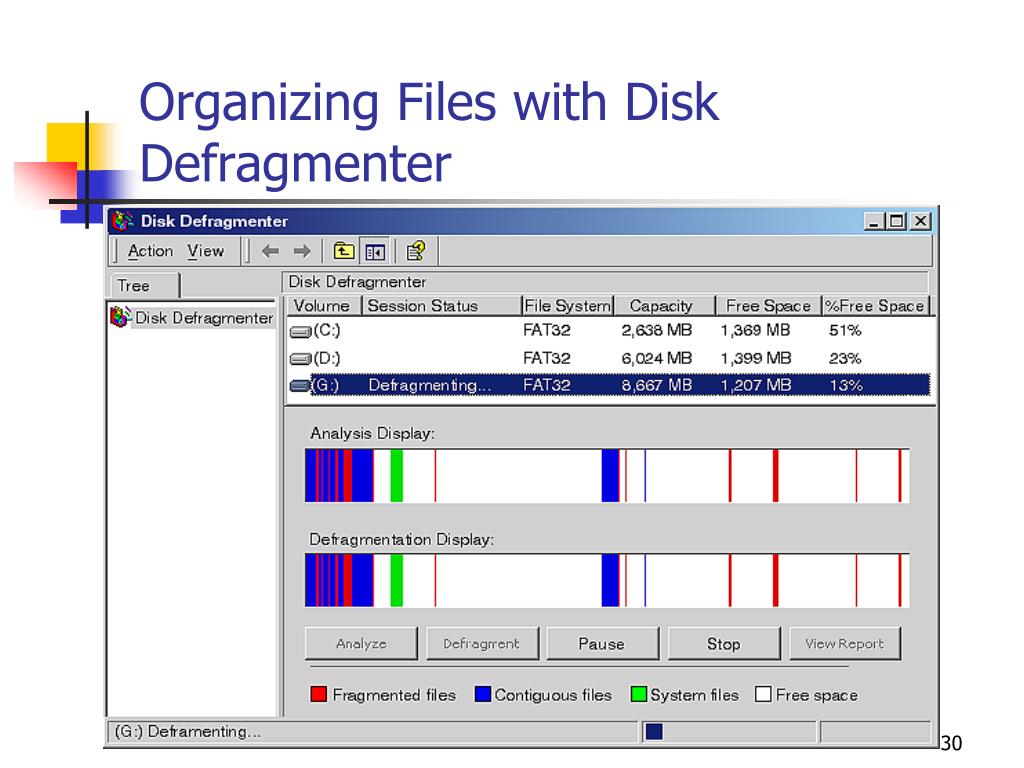Click the blue Contiguous files legend swatch
1024x768 pixels.
point(483,694)
